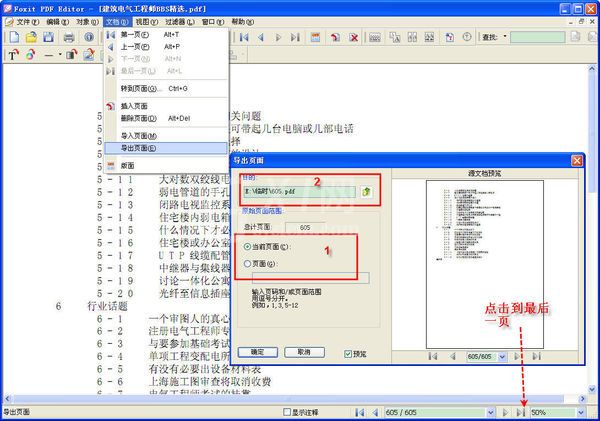This screenshot has height=421, width=600.
Task: Click the ruler toolbar icon
Action: 375,37
